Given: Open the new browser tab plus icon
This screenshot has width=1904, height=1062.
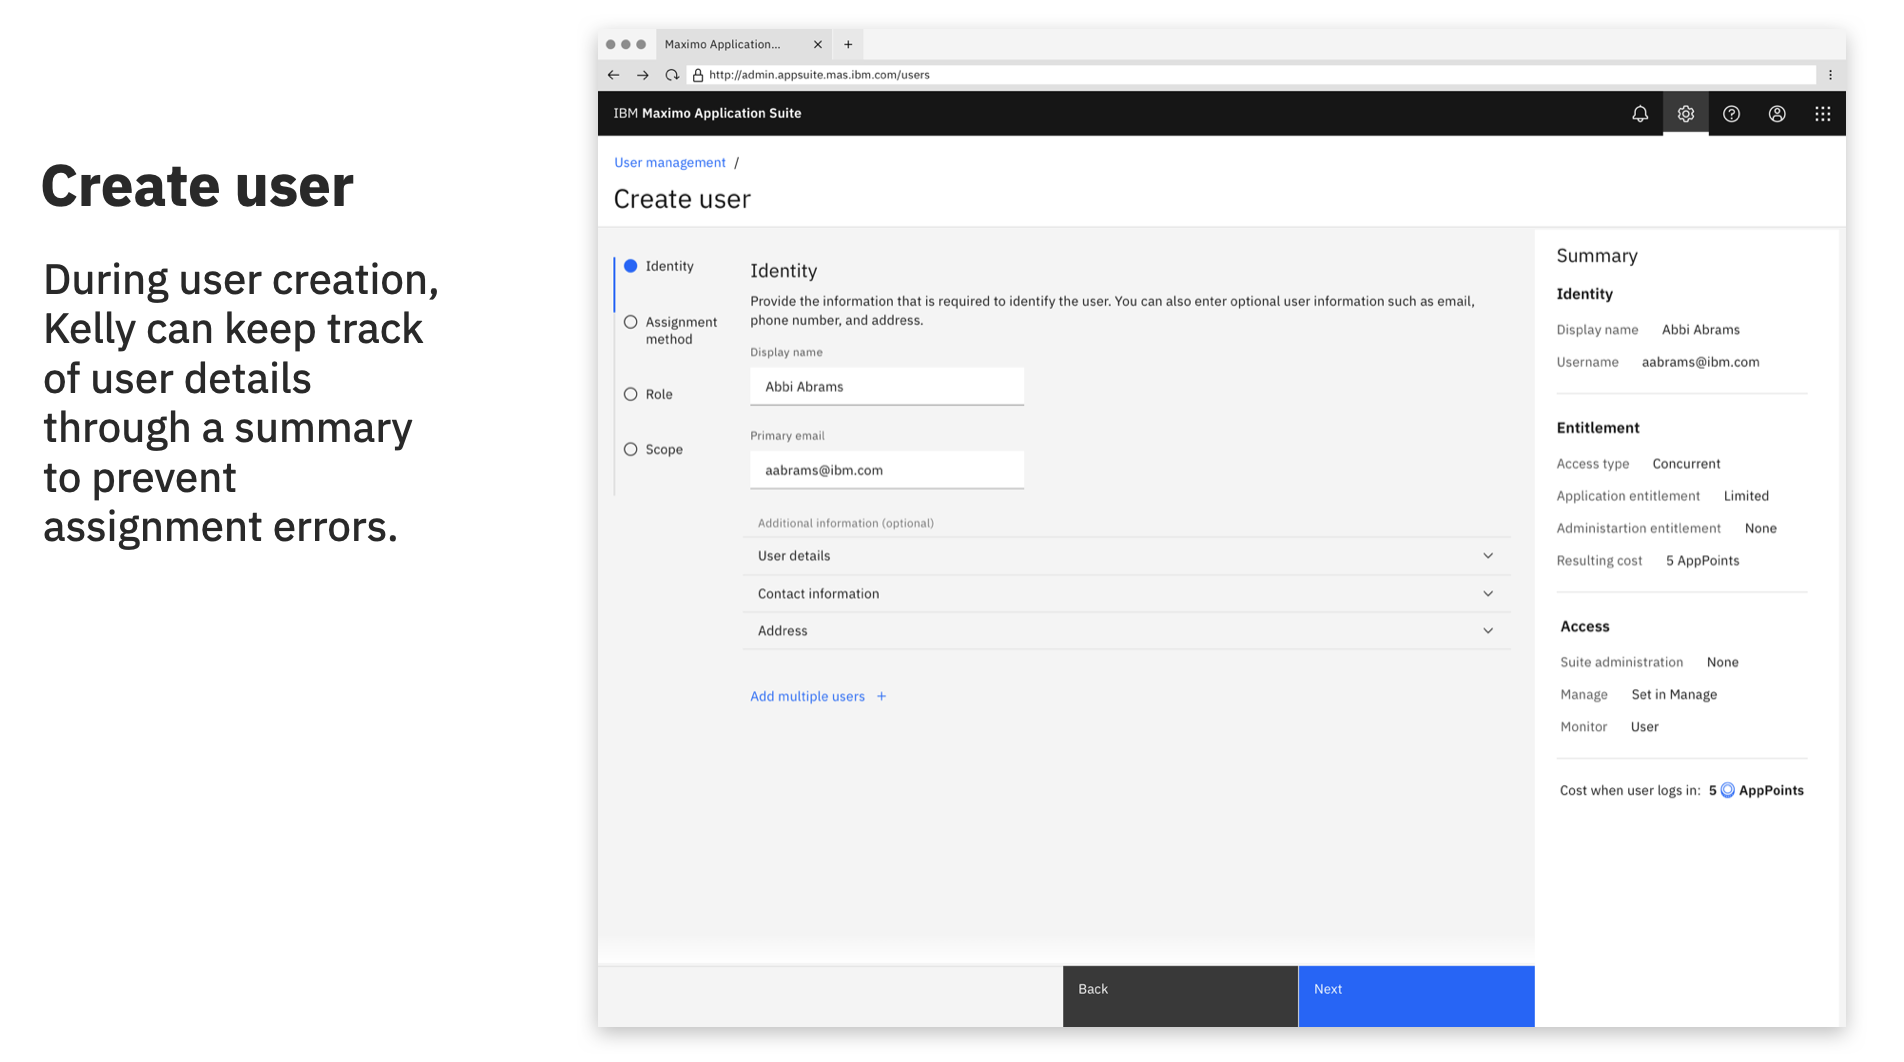Looking at the screenshot, I should (x=848, y=44).
